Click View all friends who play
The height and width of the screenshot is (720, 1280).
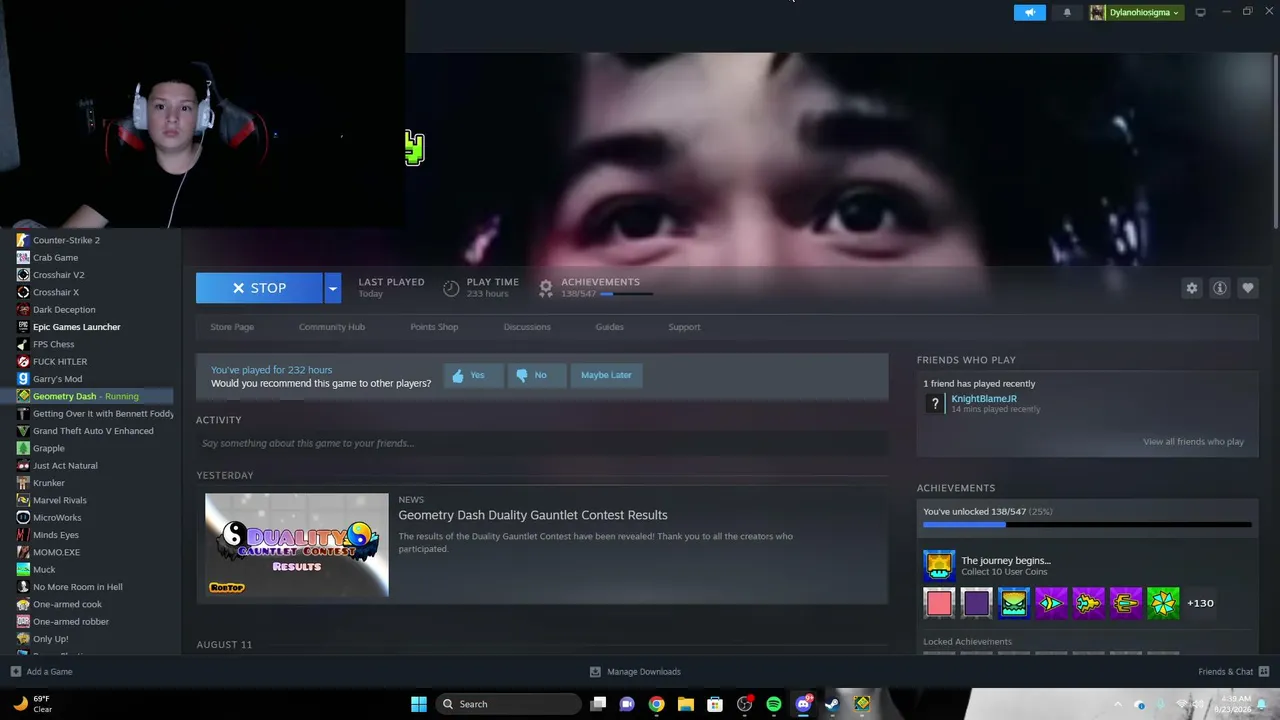pos(1193,442)
